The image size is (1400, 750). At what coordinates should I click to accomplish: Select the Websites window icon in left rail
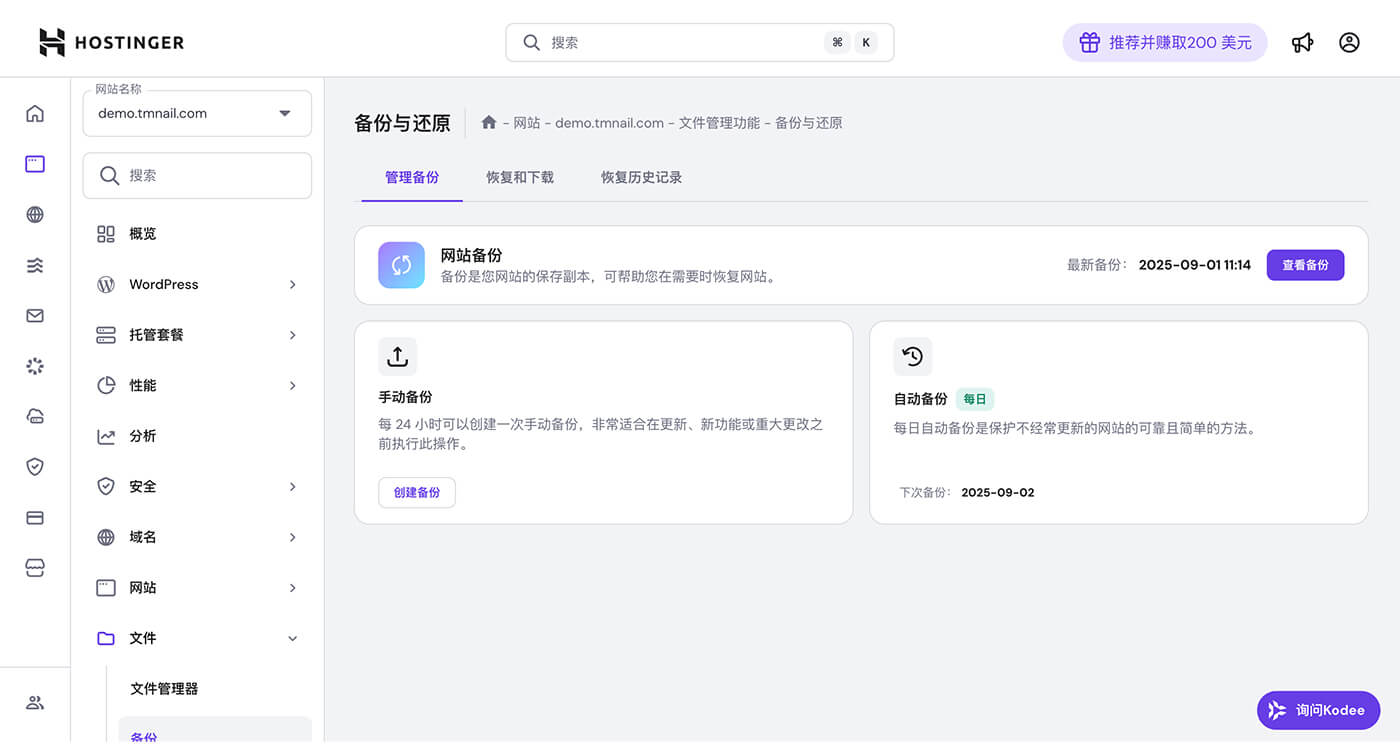click(35, 164)
